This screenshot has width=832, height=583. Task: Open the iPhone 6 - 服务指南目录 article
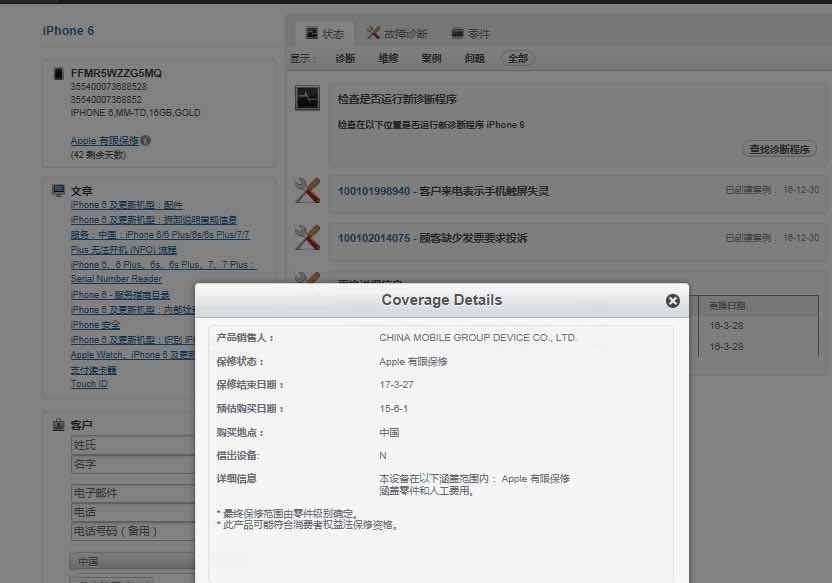pos(120,294)
